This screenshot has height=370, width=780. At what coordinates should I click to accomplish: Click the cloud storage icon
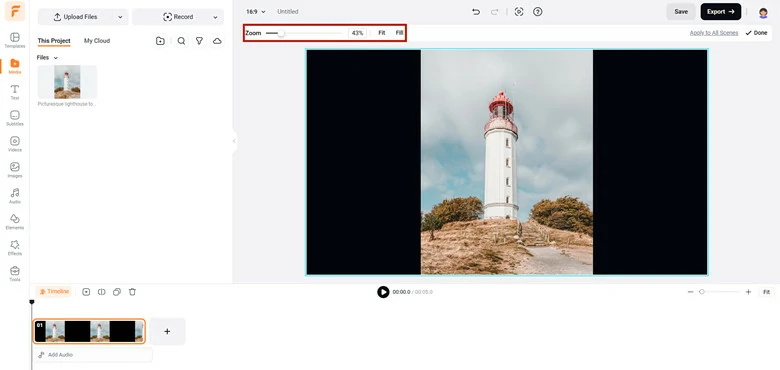pos(217,41)
